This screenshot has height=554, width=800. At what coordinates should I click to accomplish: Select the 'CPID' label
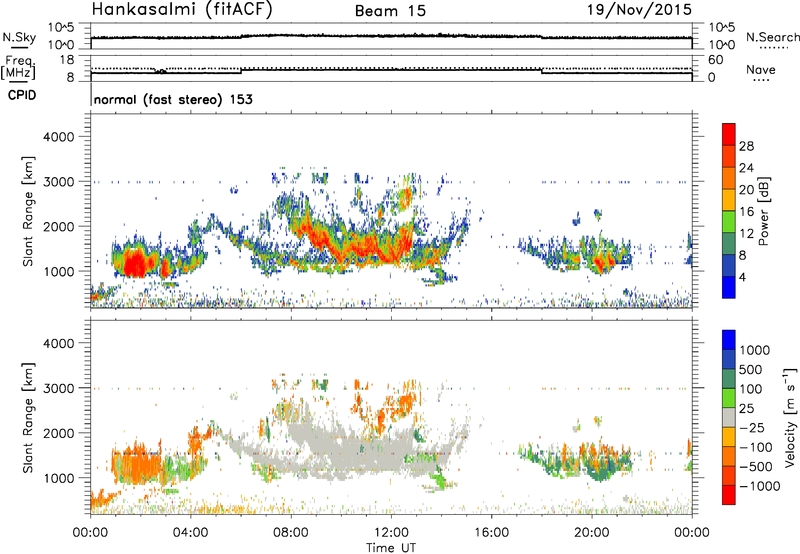point(22,95)
